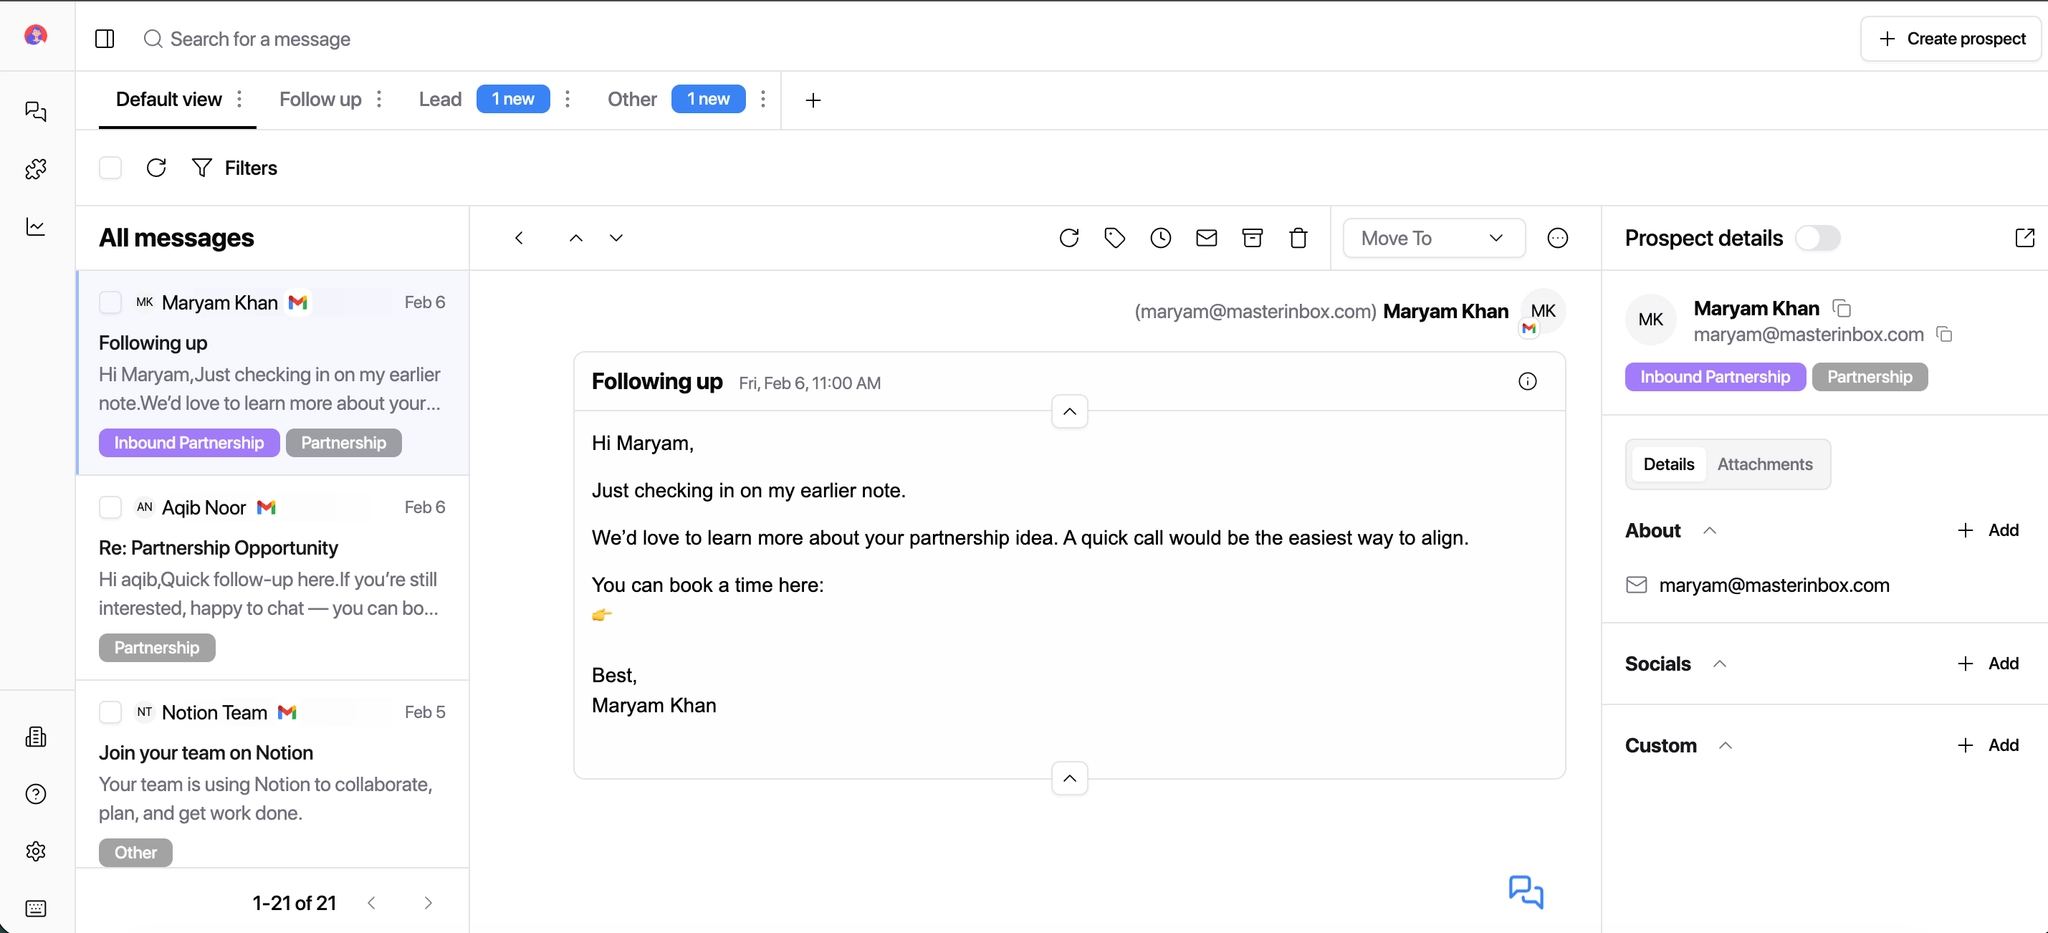Image resolution: width=2048 pixels, height=933 pixels.
Task: Copy Maryam Khan's email address
Action: pyautogui.click(x=1945, y=334)
